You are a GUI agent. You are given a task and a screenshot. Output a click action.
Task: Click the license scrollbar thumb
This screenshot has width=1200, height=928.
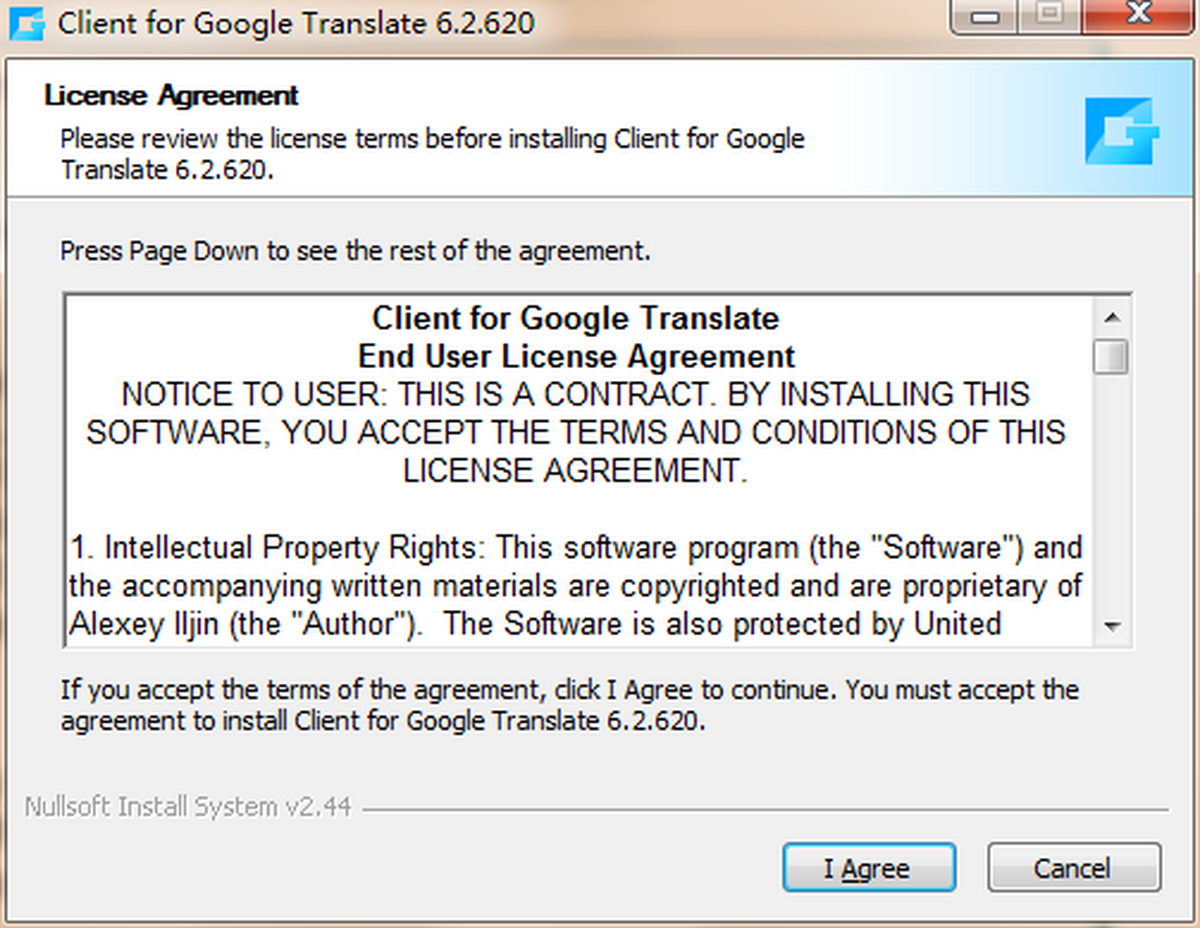pos(1111,357)
